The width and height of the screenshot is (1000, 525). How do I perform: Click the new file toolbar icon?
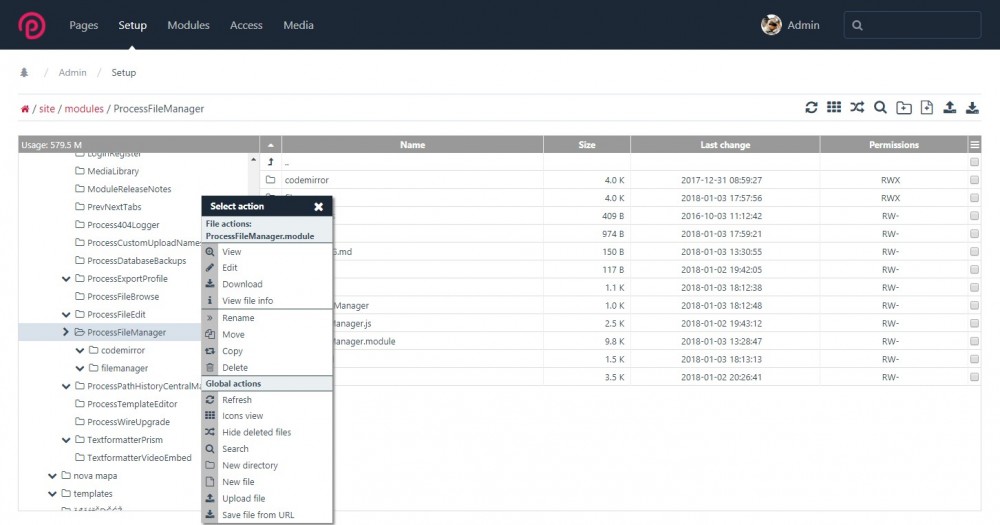coord(926,108)
